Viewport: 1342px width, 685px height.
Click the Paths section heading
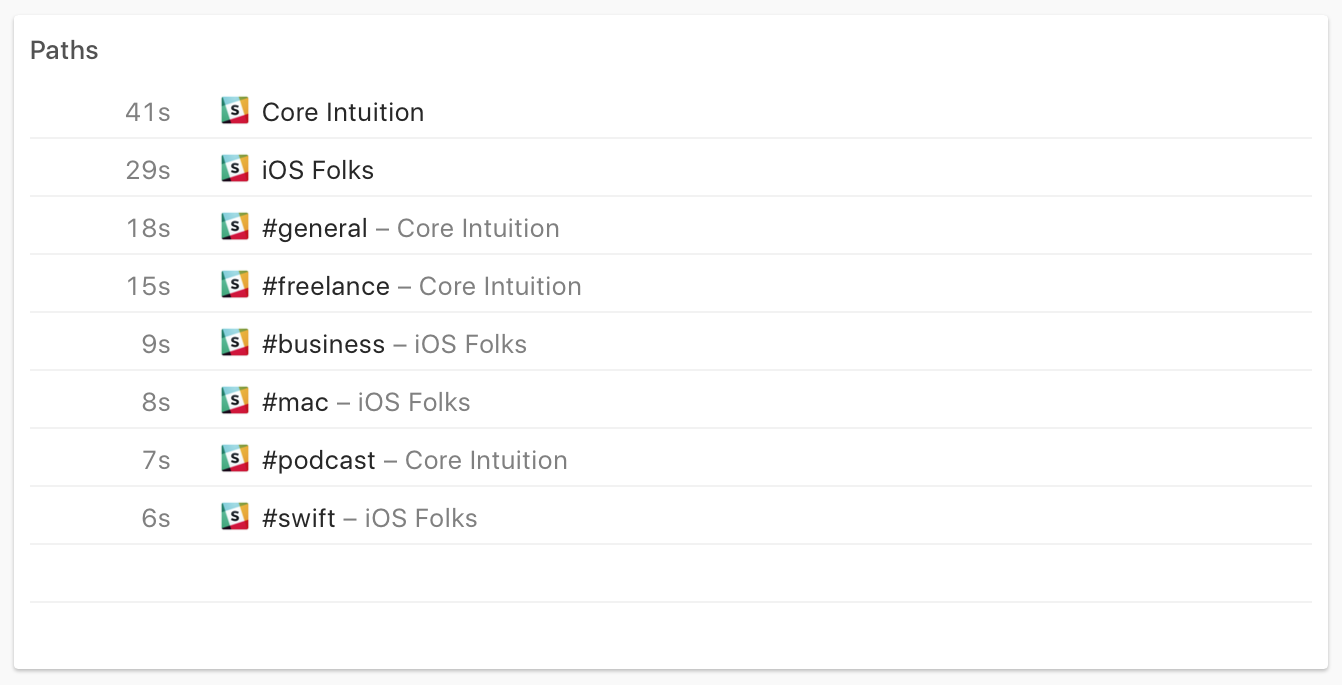(x=64, y=50)
